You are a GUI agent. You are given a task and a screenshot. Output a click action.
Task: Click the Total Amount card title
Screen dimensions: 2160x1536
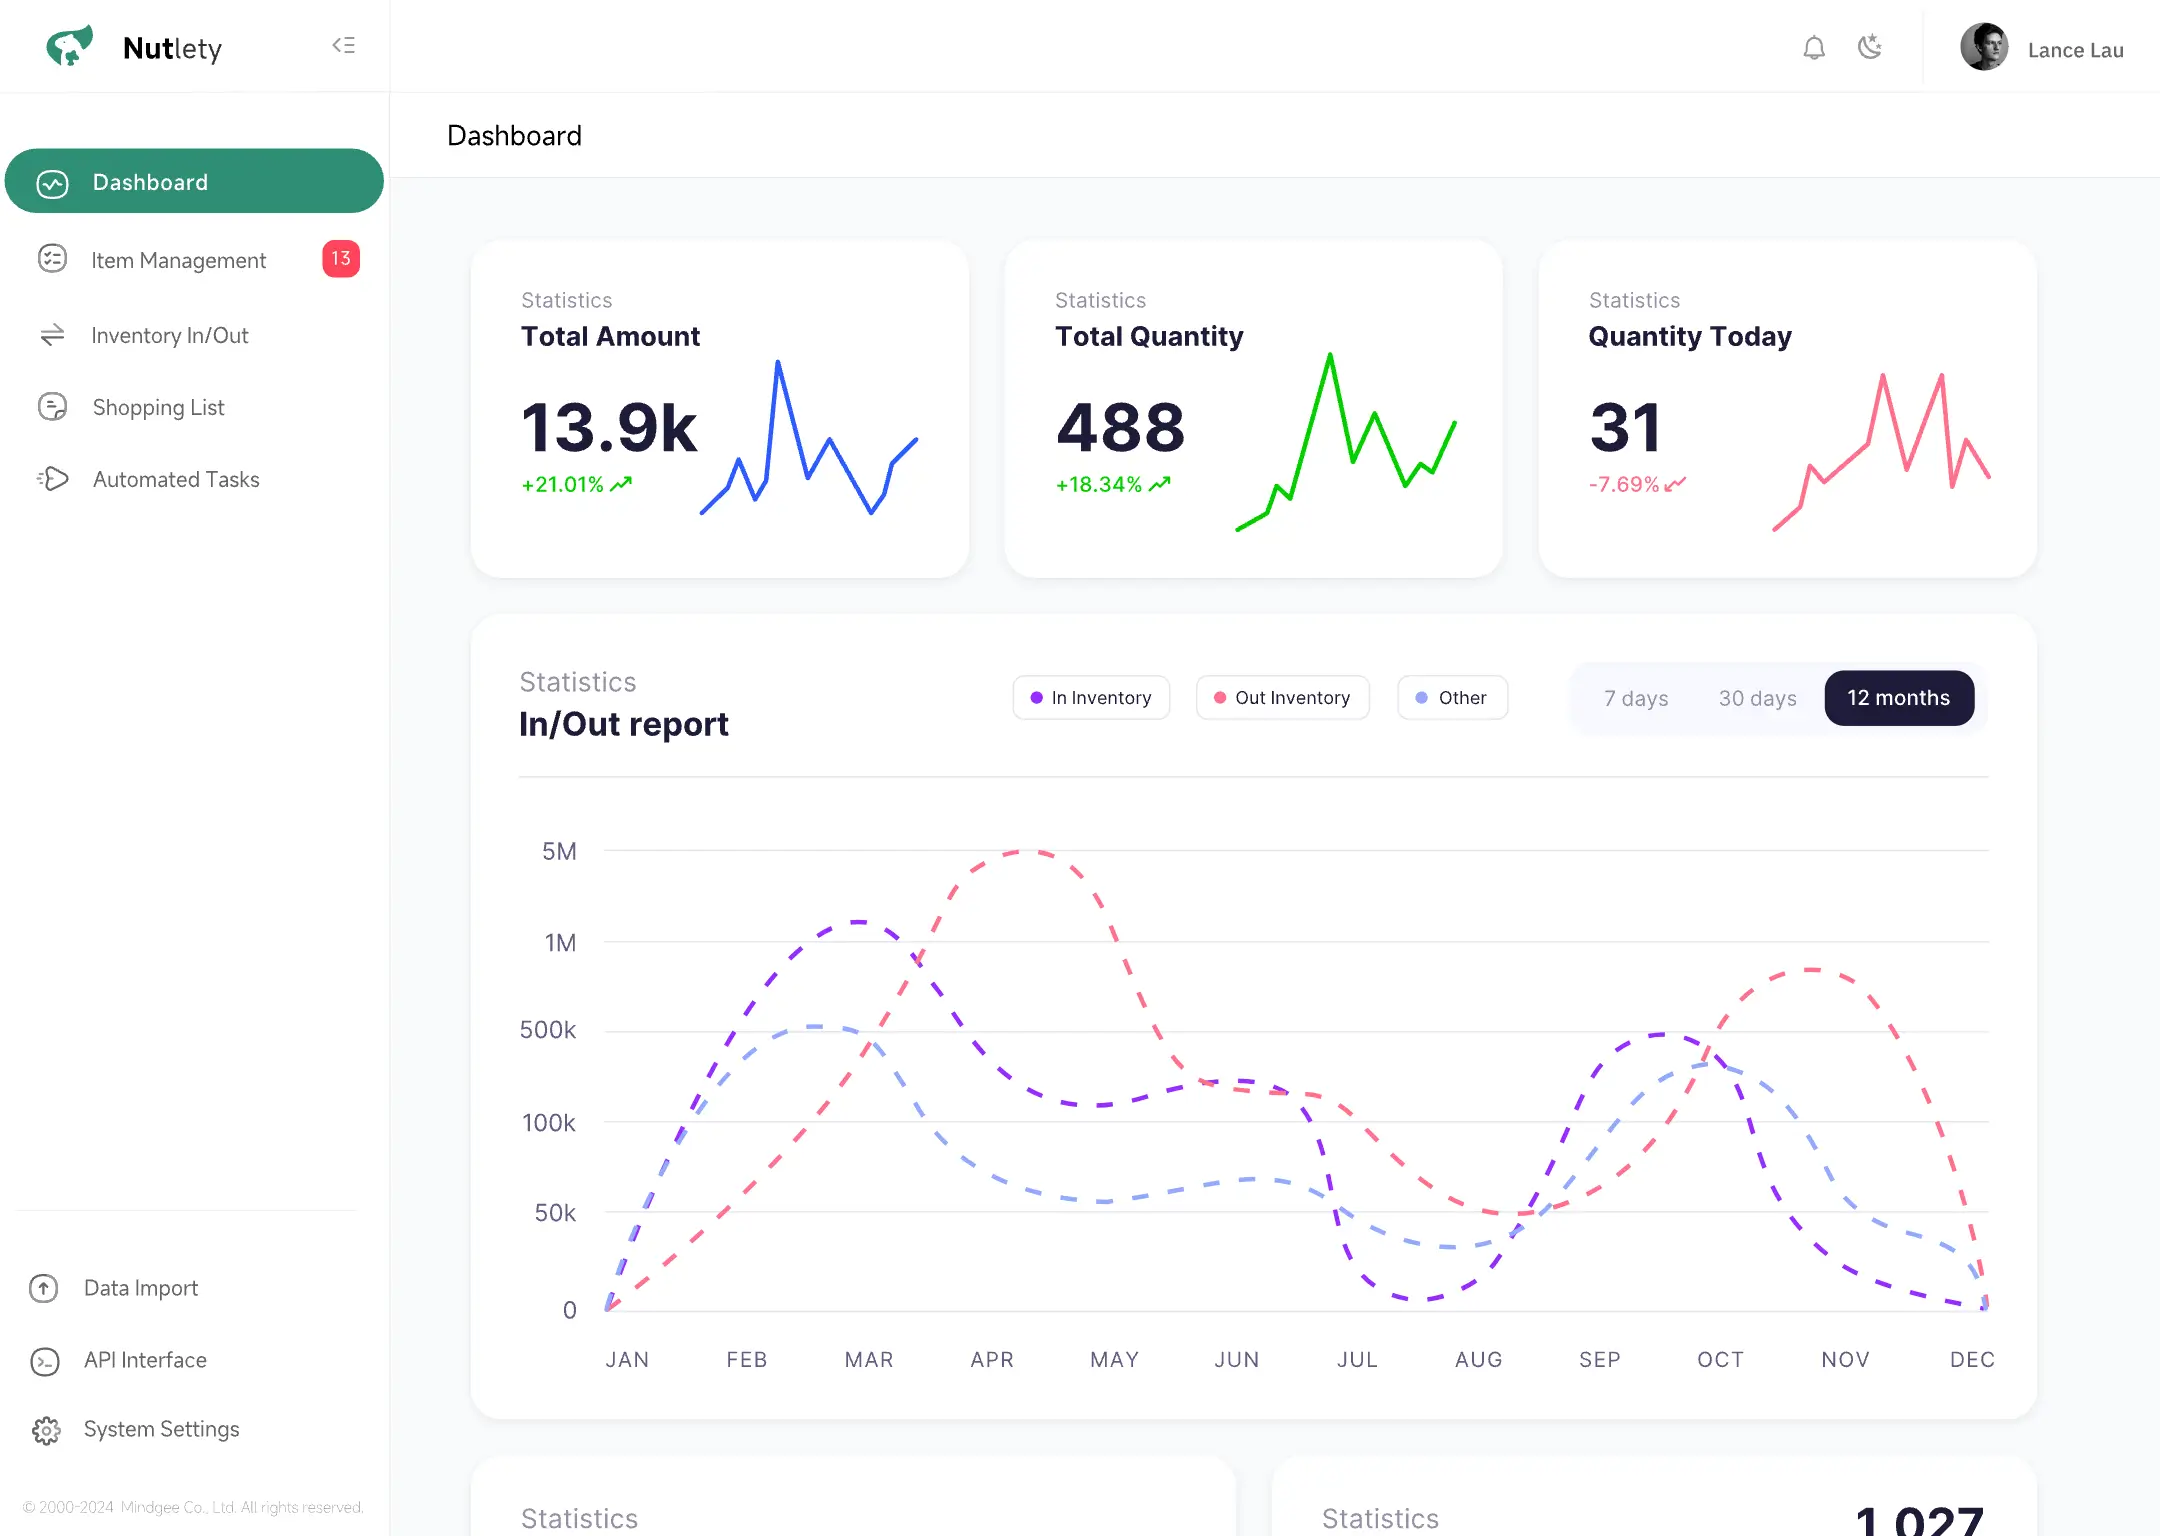click(610, 337)
